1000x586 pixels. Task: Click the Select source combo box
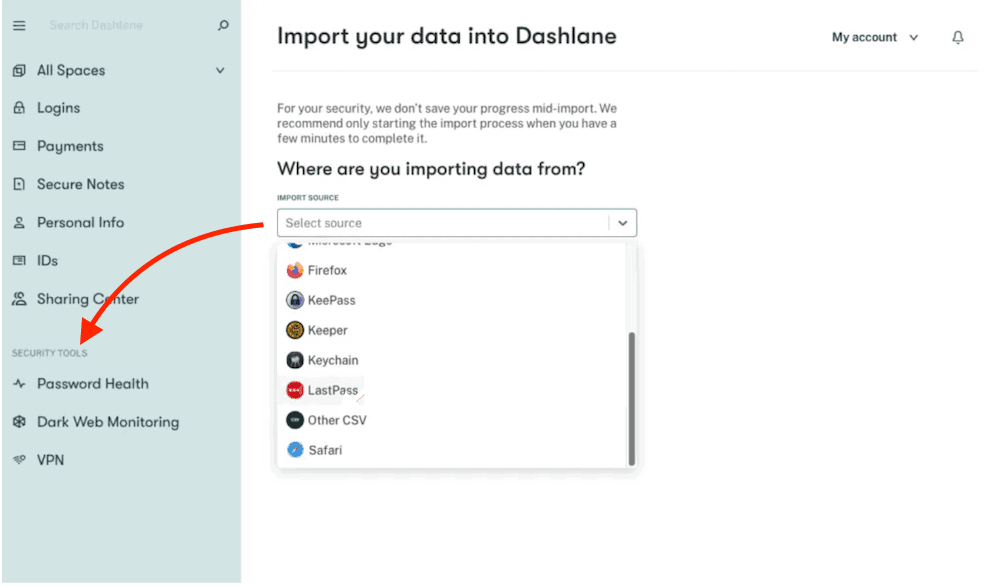coord(457,223)
